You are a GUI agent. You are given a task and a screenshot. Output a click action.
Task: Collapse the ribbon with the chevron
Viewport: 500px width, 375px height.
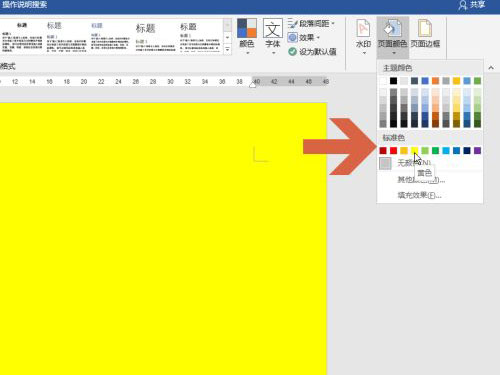click(x=491, y=68)
